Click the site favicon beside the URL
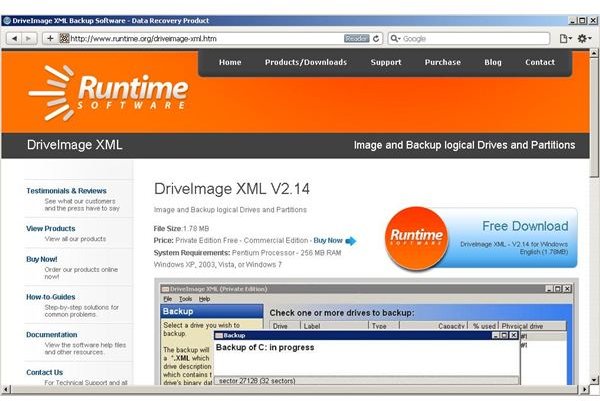The height and width of the screenshot is (401, 600). (x=64, y=38)
